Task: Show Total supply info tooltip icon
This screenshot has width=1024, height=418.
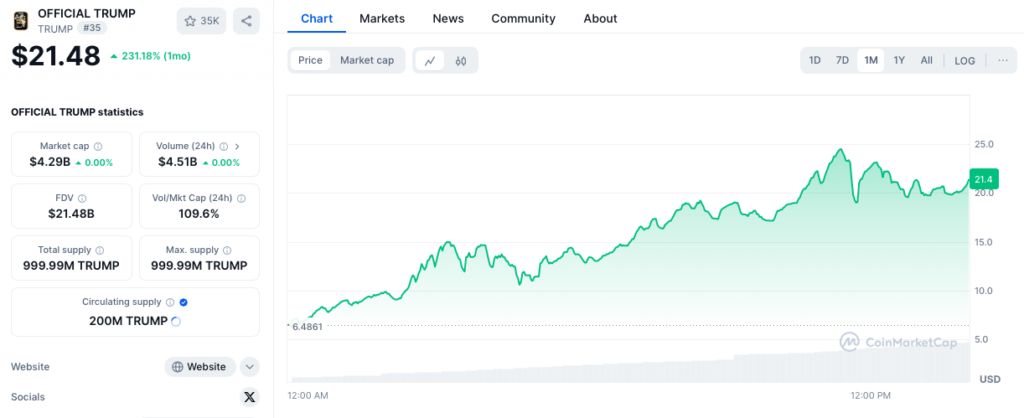Action: [99, 250]
